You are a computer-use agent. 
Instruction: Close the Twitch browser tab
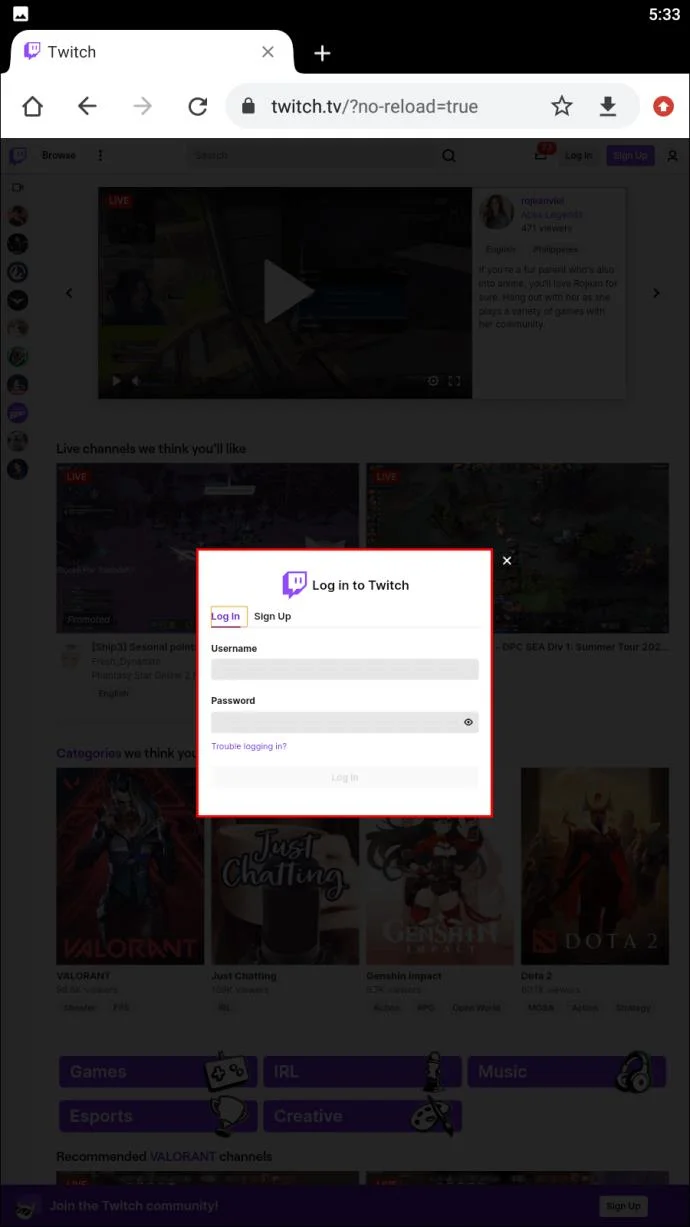[x=268, y=52]
